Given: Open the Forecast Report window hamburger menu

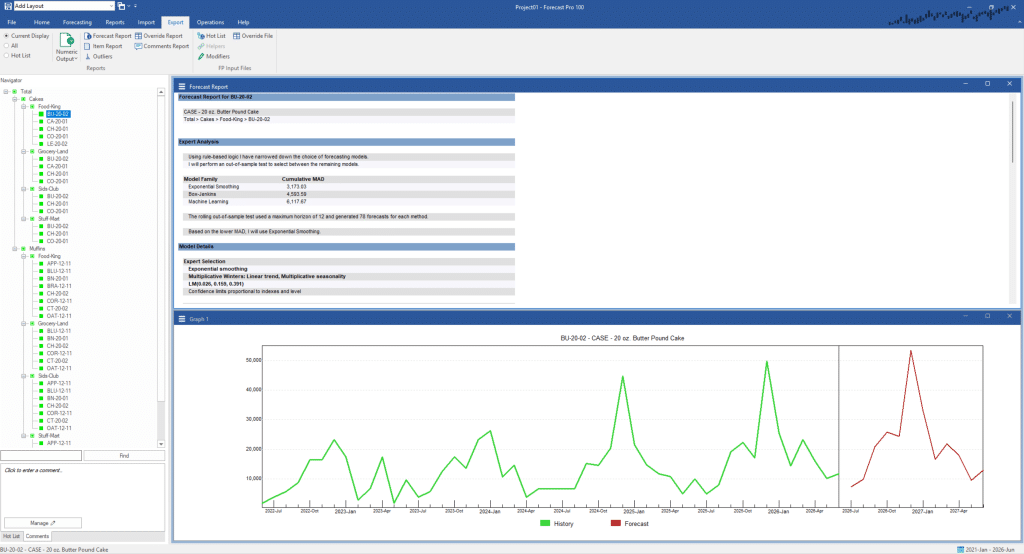Looking at the screenshot, I should (x=182, y=87).
